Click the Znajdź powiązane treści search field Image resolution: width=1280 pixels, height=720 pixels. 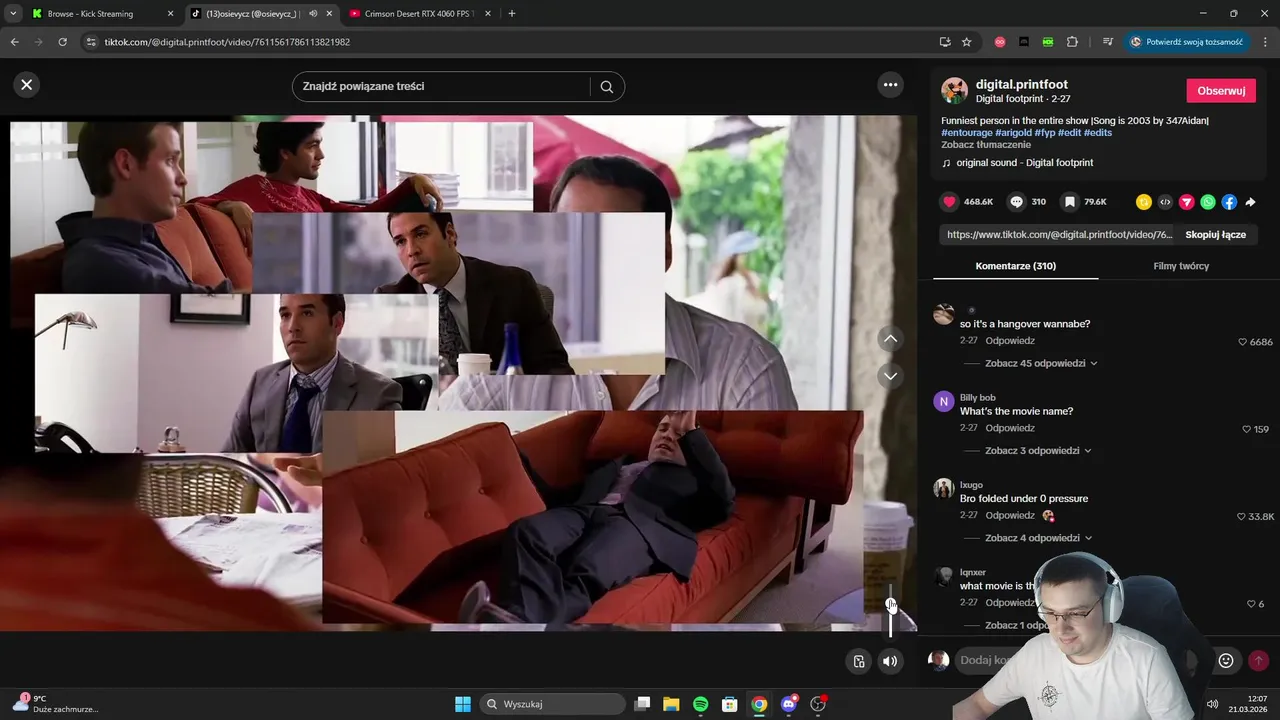click(x=445, y=86)
